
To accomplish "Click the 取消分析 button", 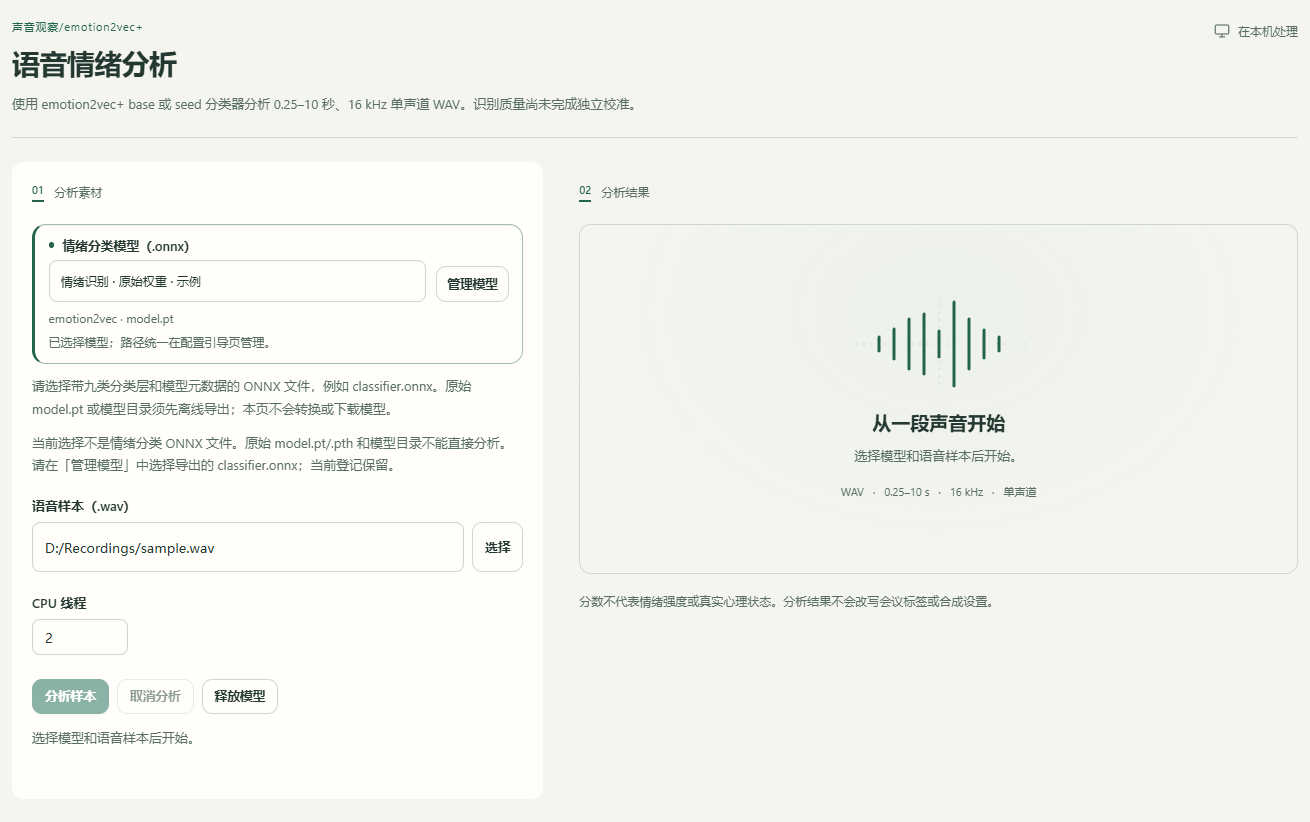I will click(155, 696).
